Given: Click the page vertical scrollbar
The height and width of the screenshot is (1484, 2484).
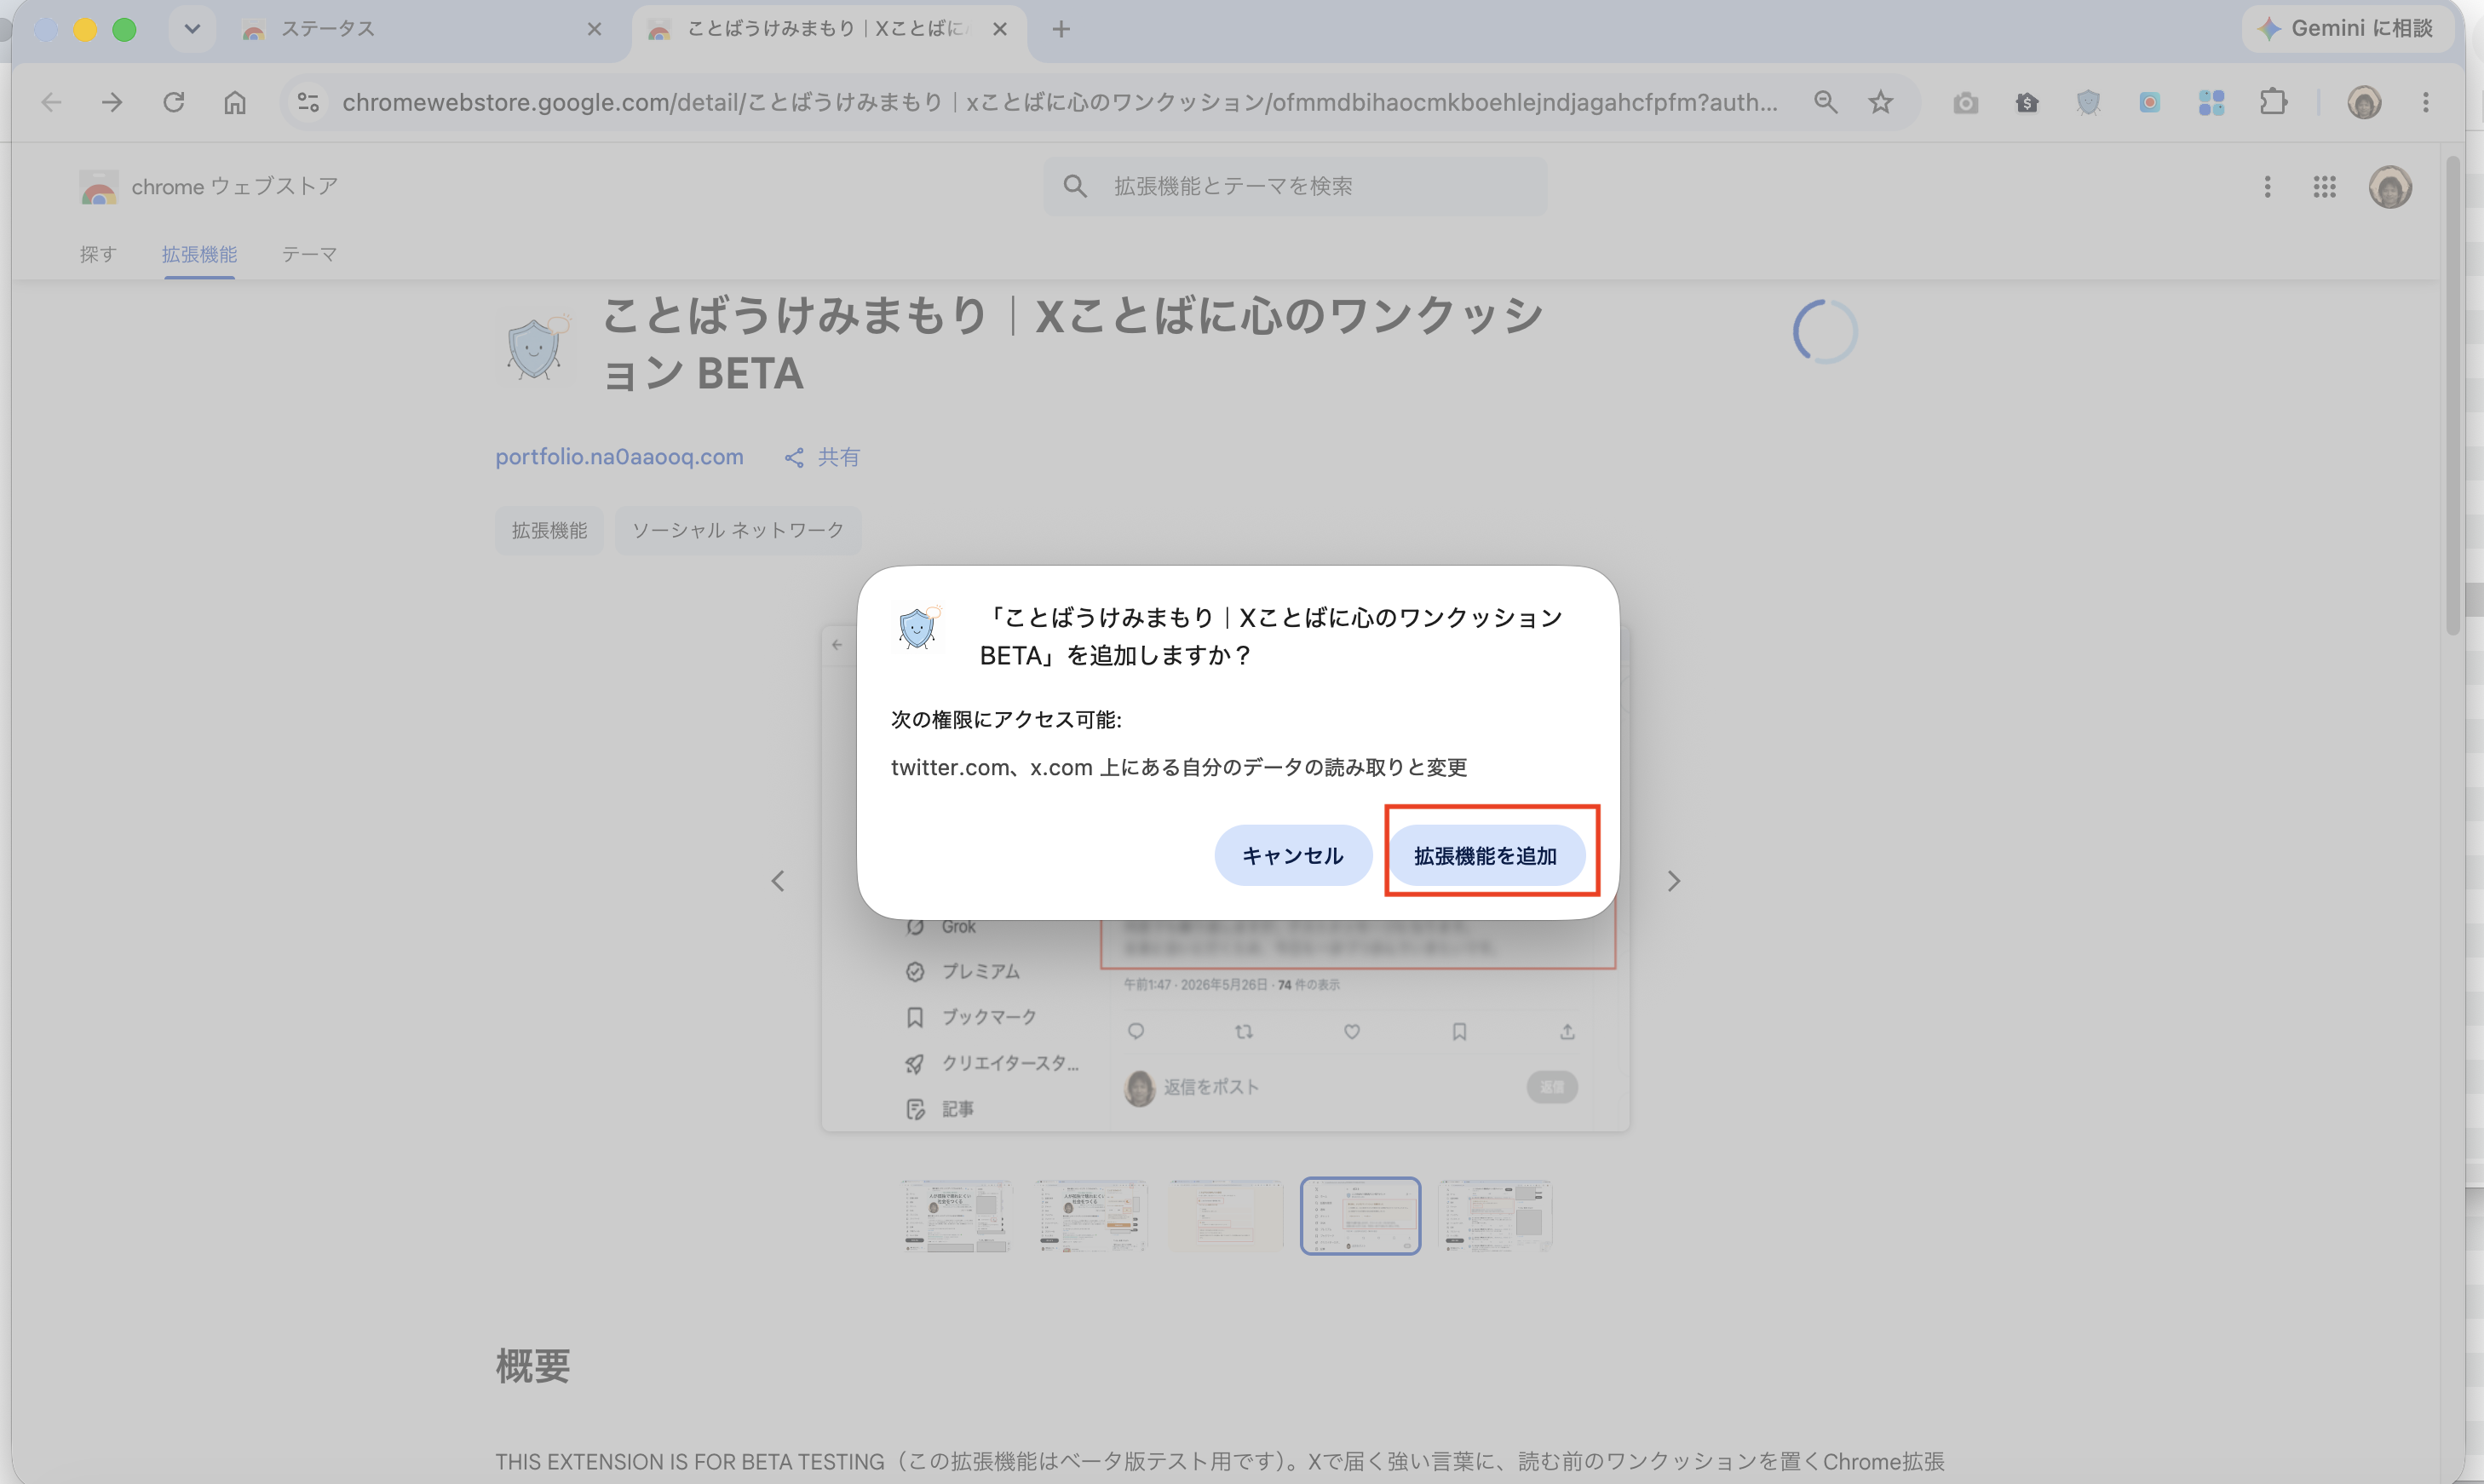Looking at the screenshot, I should (x=2452, y=395).
